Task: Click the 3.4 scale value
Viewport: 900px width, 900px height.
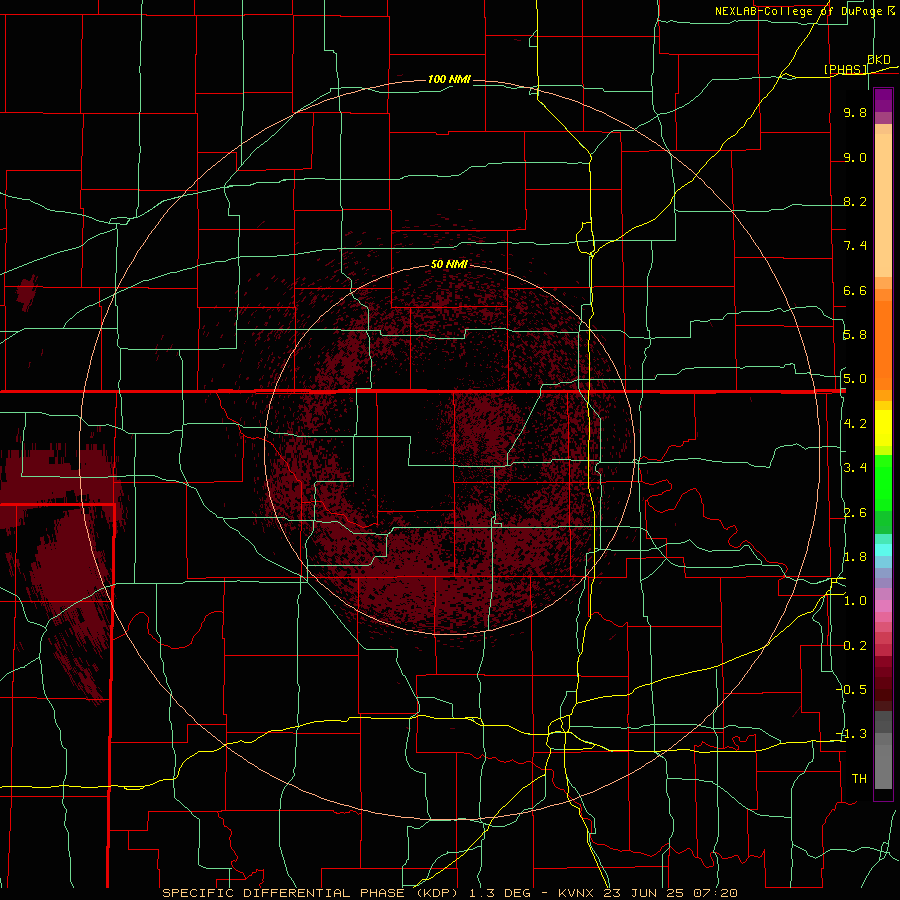Action: pos(855,468)
